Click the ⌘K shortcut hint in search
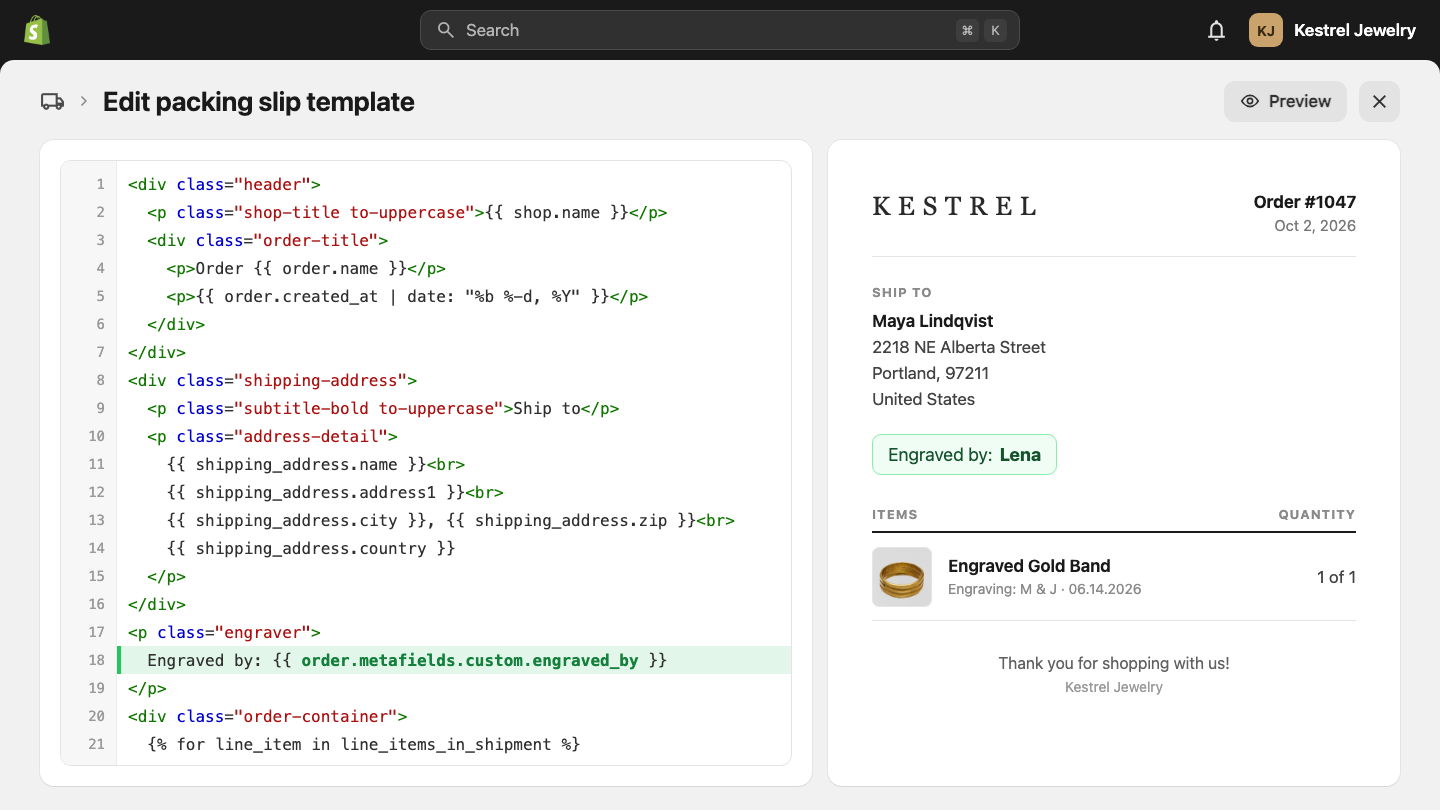 [x=981, y=30]
